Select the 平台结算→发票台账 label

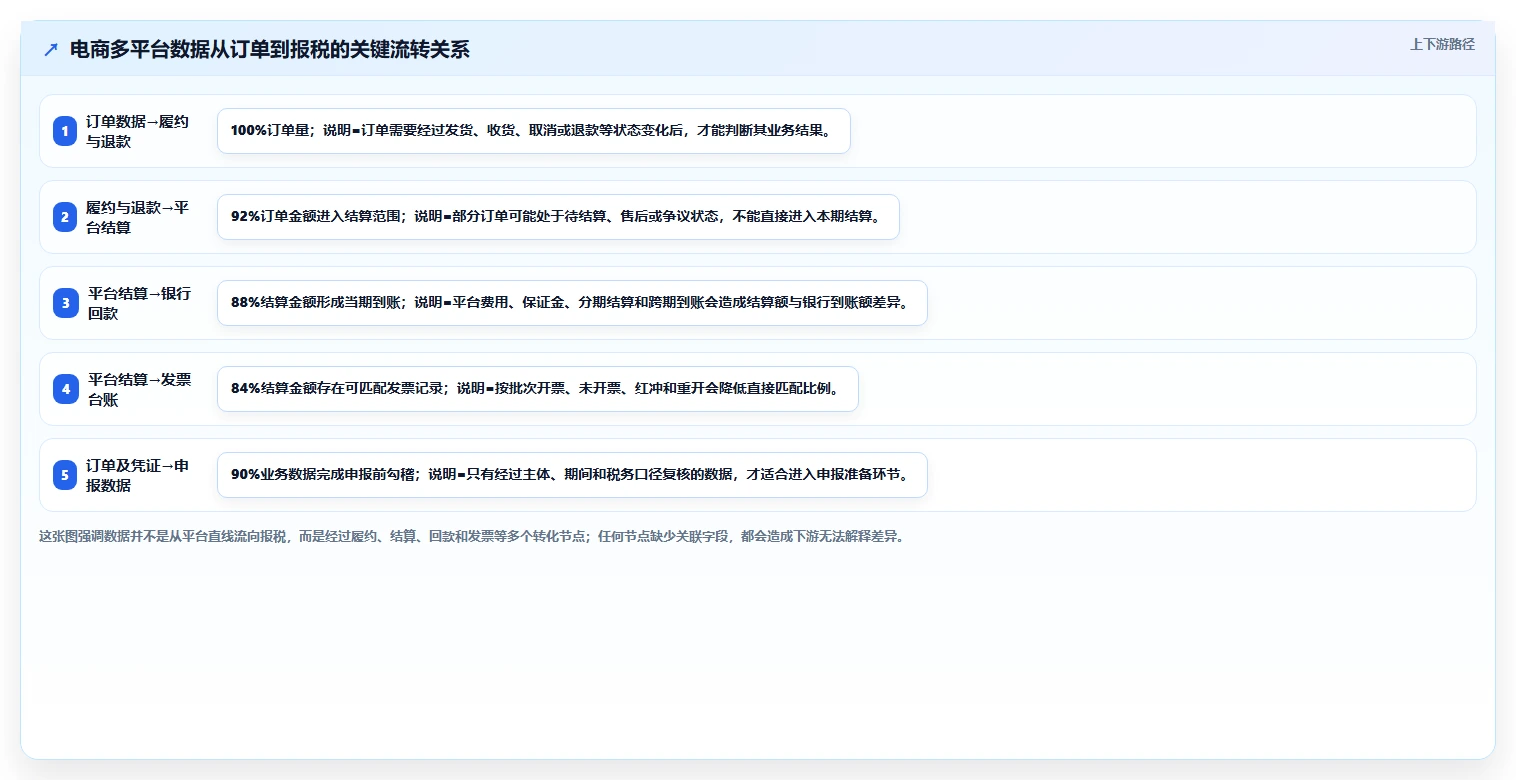(139, 389)
